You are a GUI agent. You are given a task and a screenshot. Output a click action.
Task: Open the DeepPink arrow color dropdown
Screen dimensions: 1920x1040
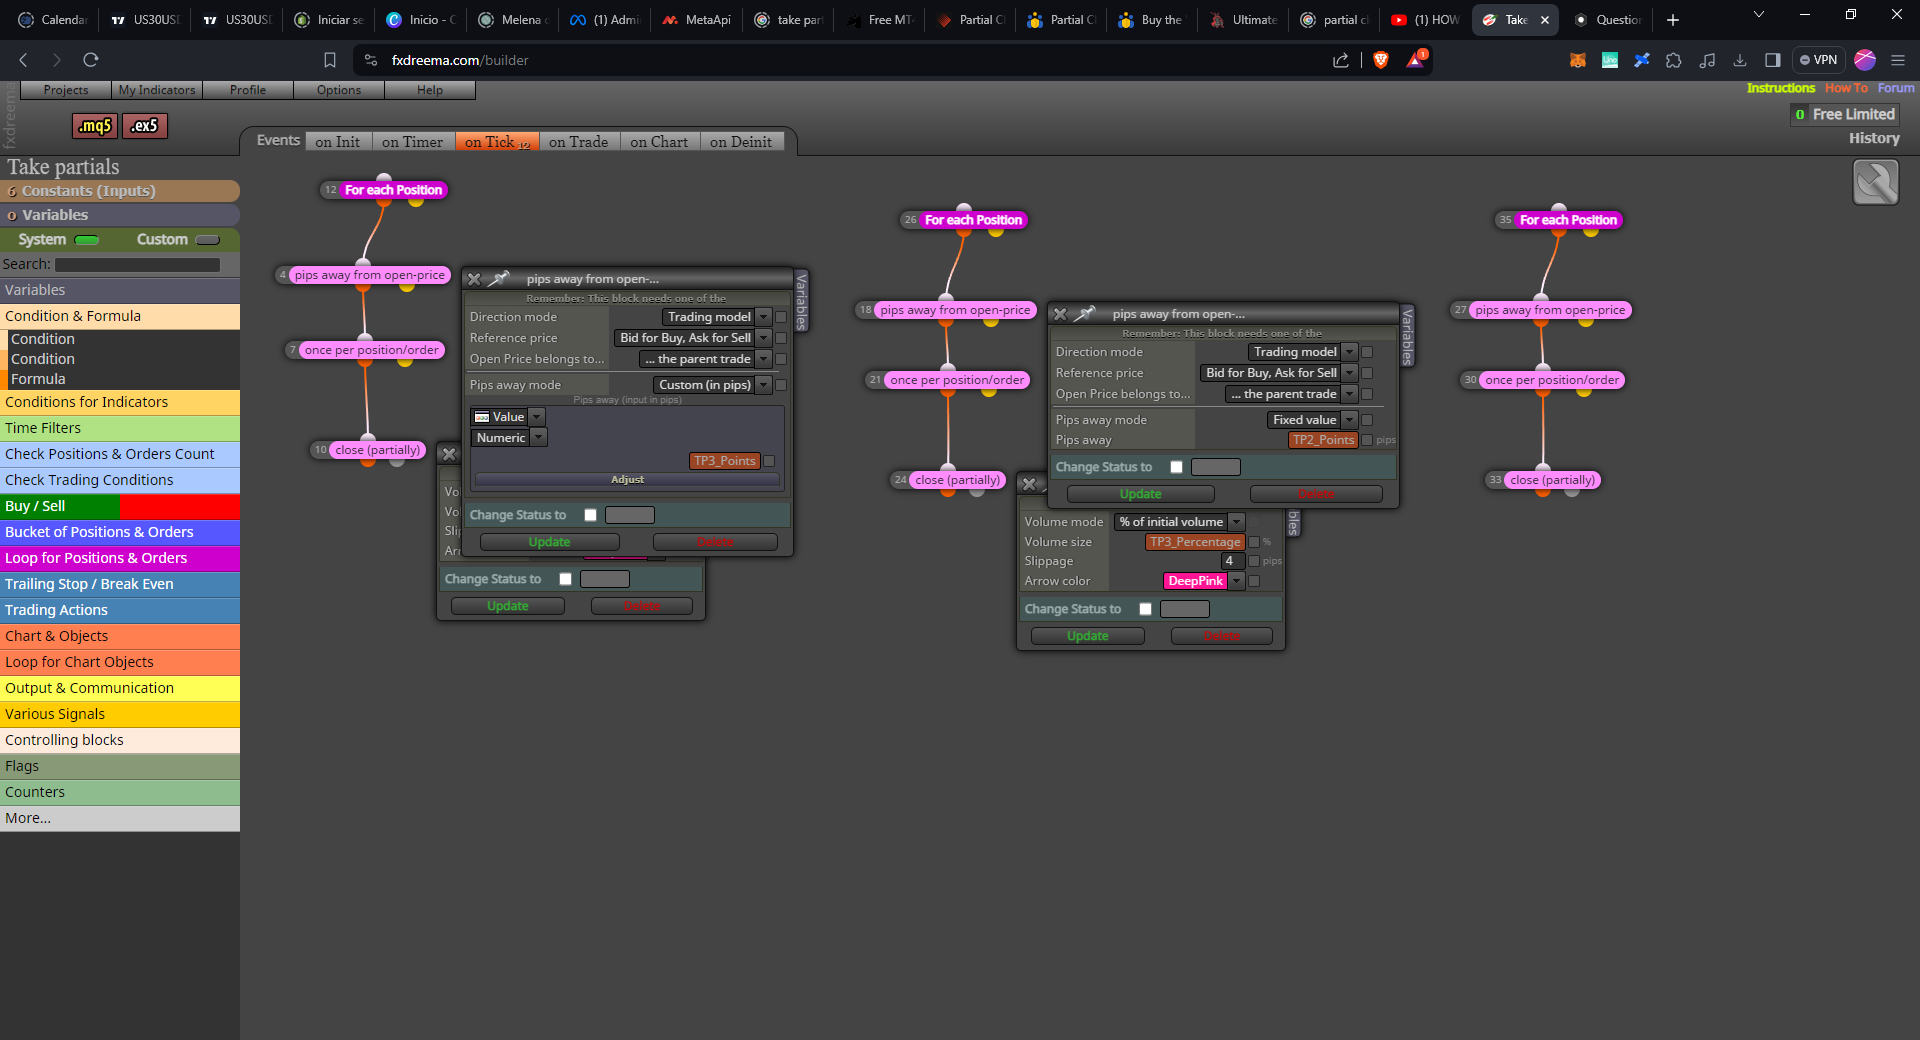(1237, 581)
